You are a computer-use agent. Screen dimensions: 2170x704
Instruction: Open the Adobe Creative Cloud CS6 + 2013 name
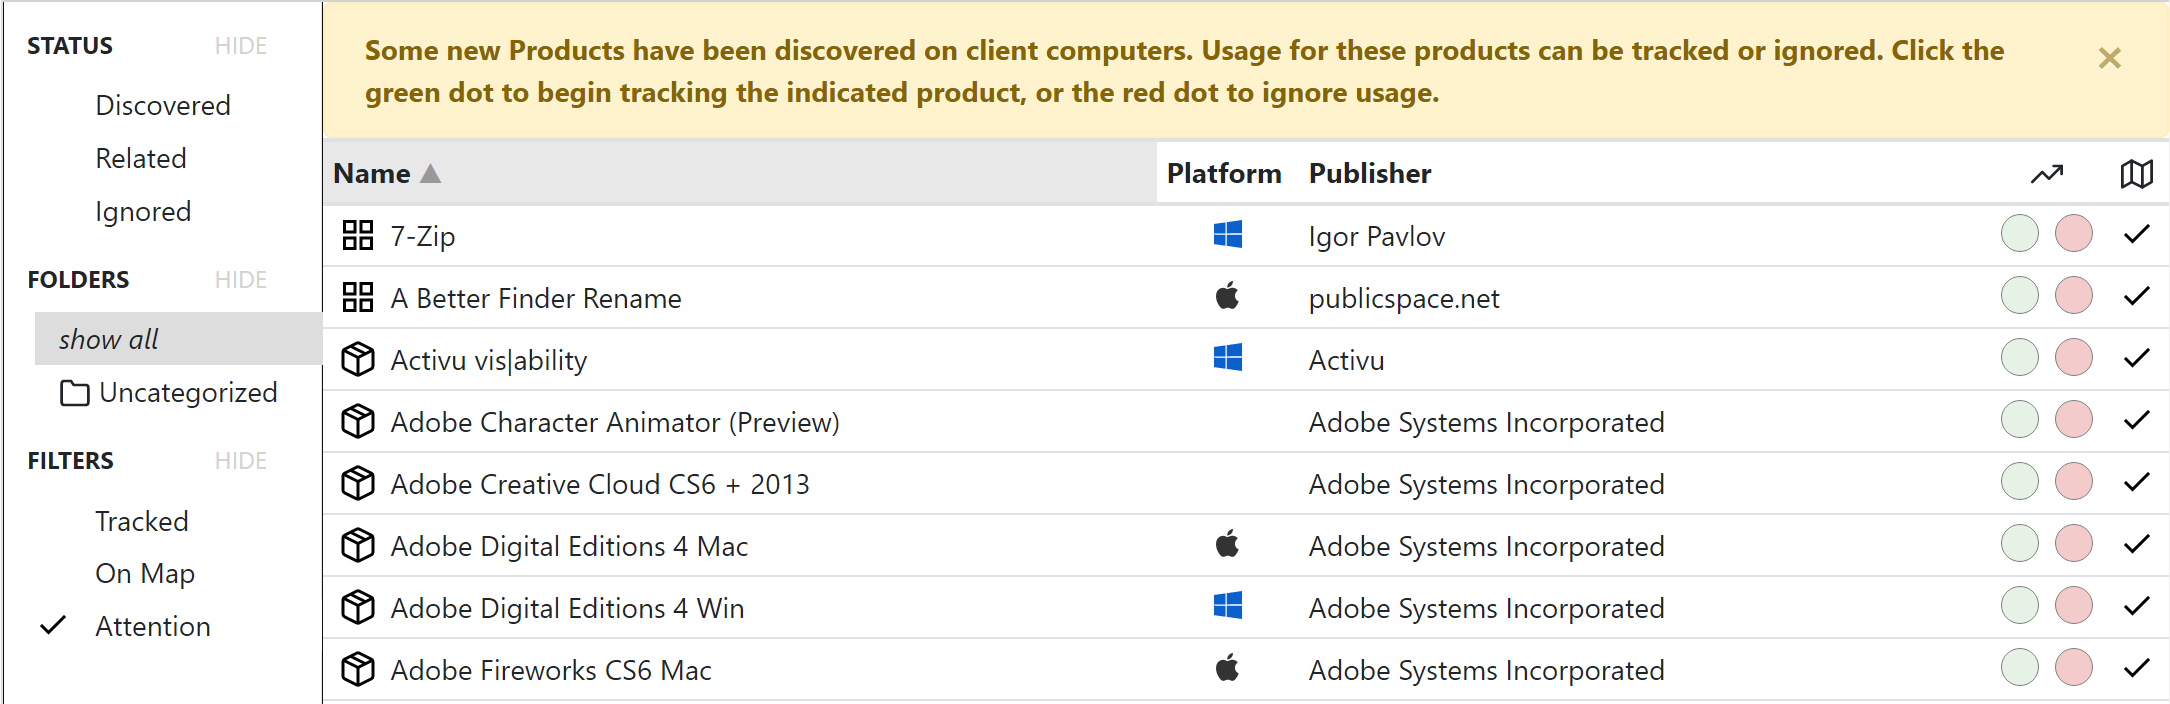[x=600, y=484]
